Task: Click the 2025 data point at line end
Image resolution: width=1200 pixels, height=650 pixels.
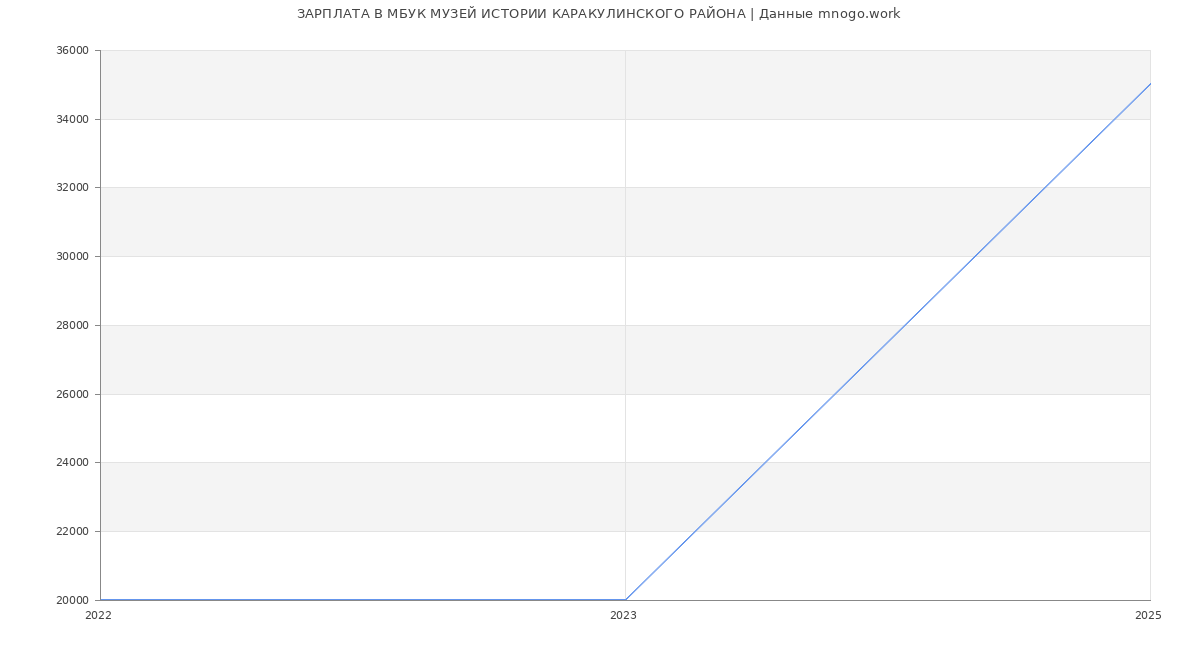Action: (1150, 84)
